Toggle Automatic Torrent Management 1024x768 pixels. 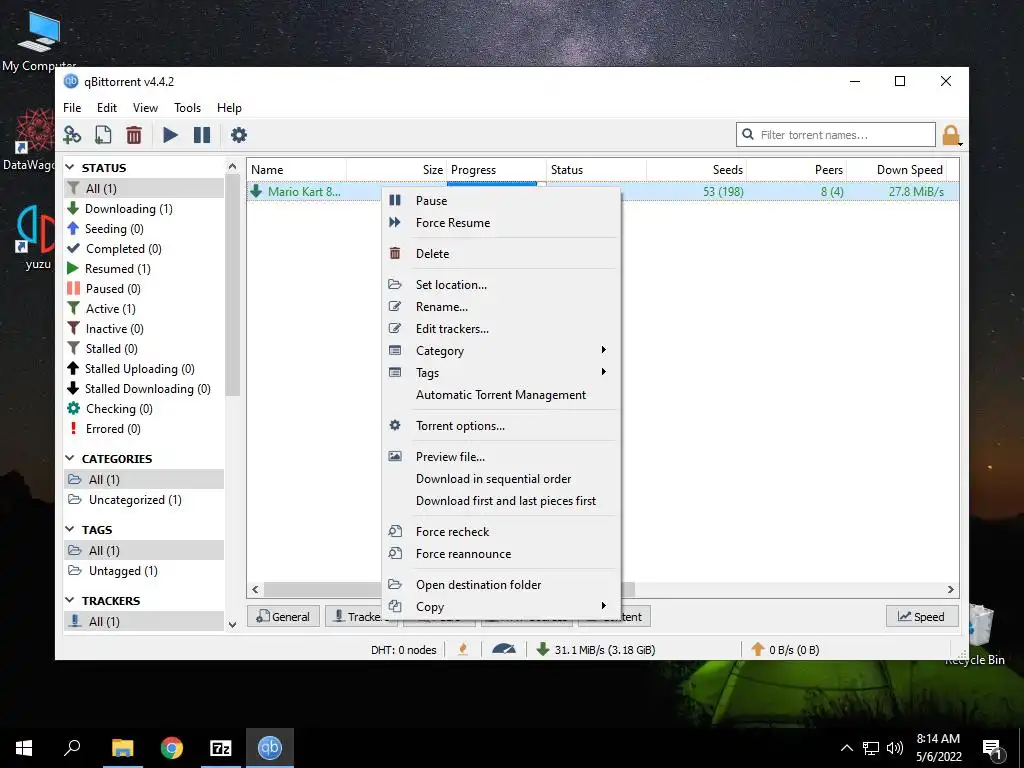tap(500, 395)
